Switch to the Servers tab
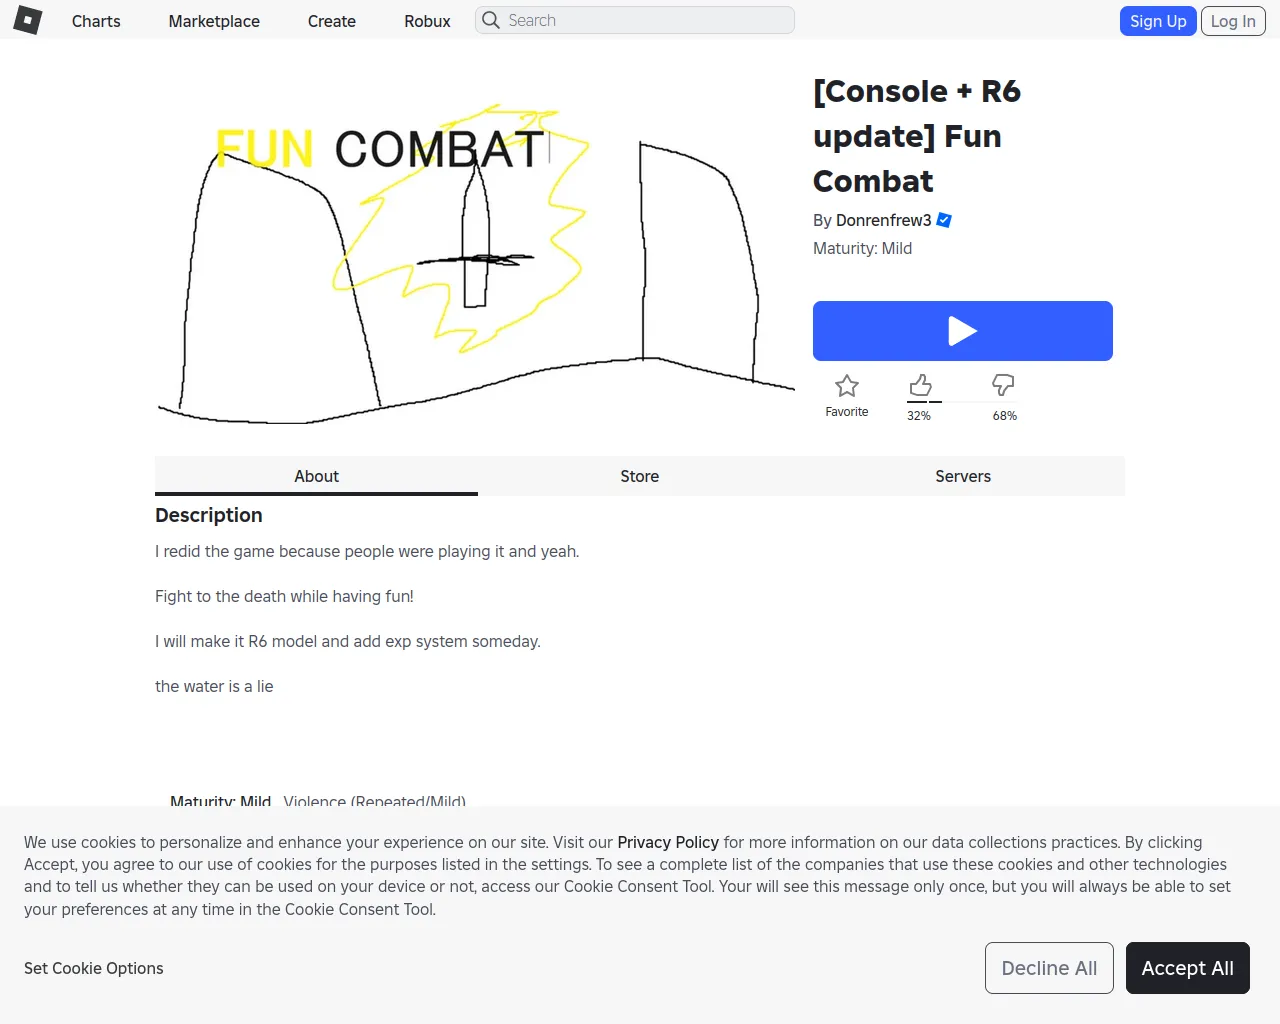 (x=963, y=476)
